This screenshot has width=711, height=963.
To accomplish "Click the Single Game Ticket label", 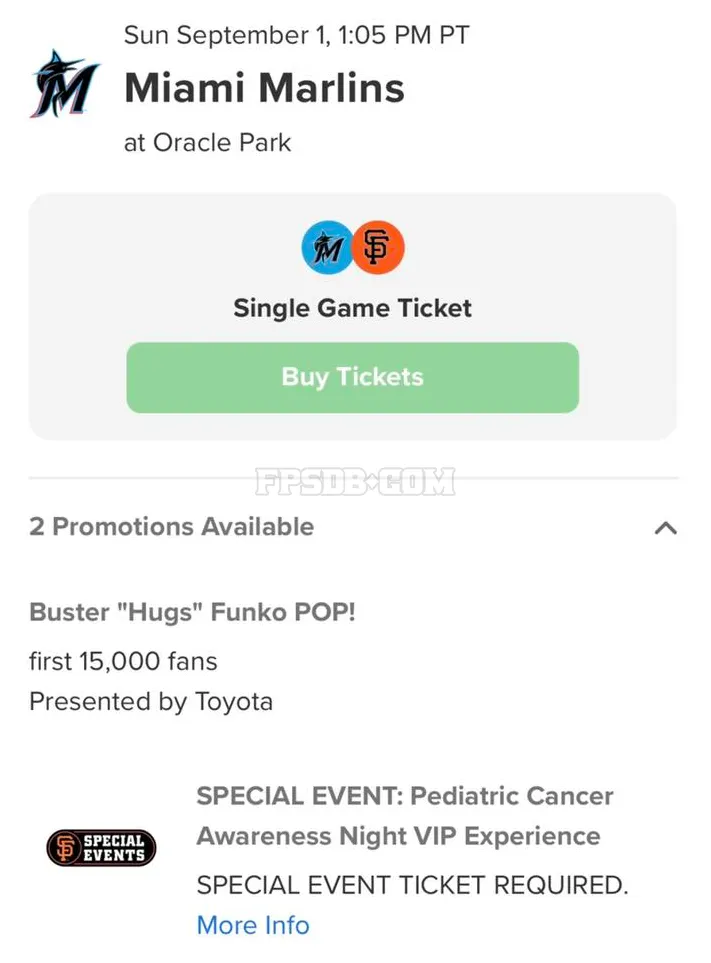I will coord(352,308).
